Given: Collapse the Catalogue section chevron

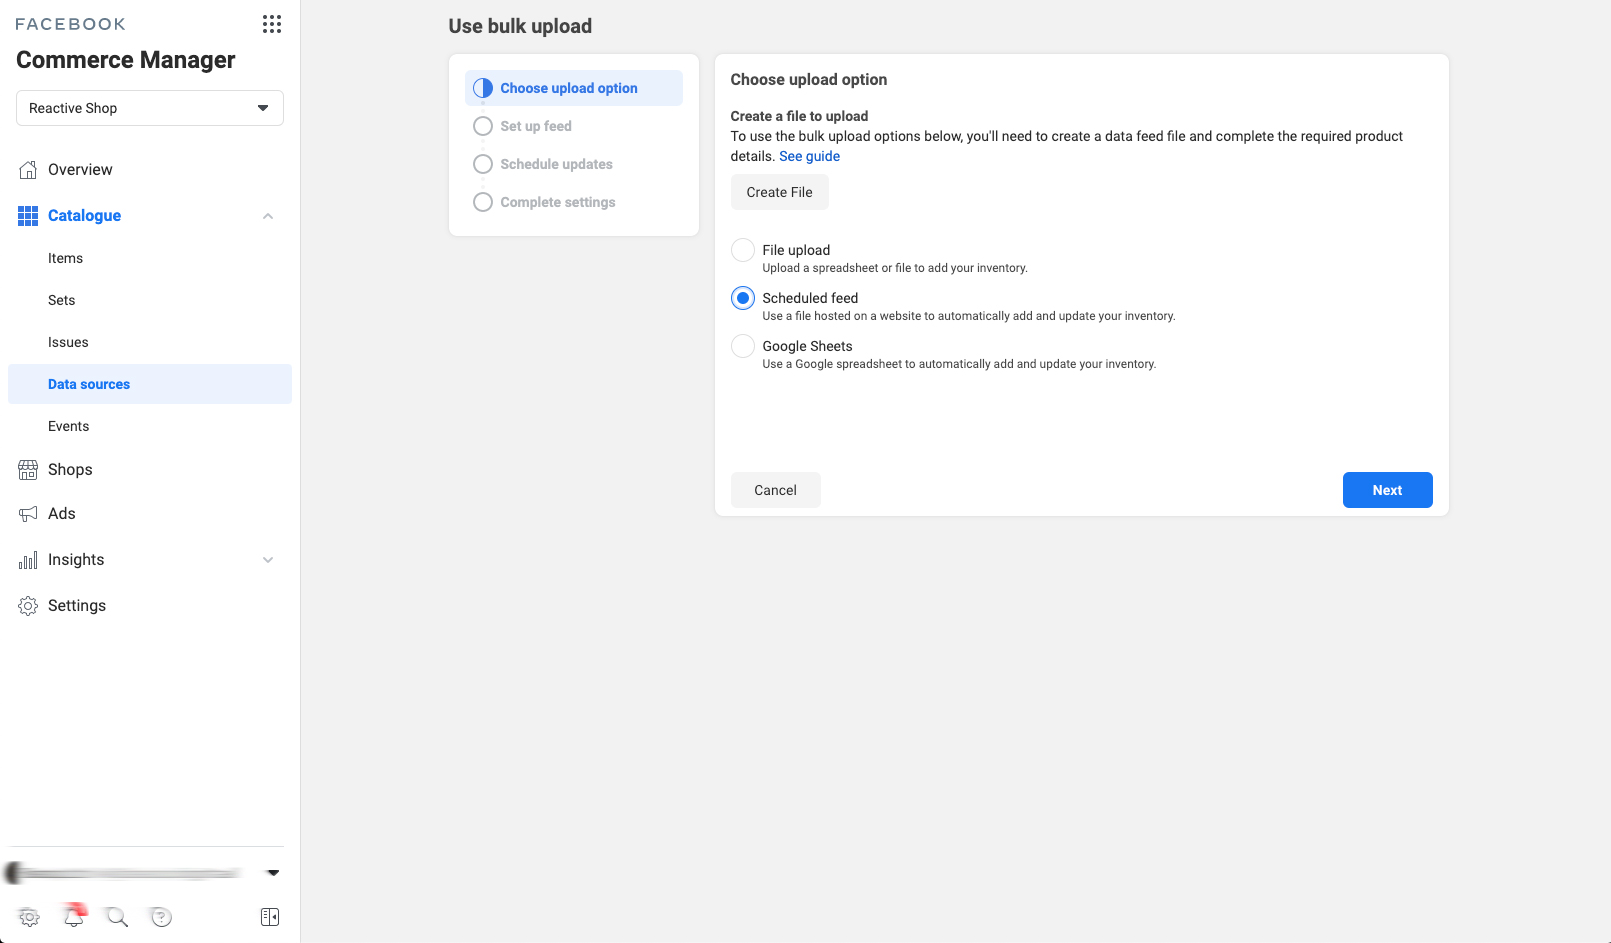Looking at the screenshot, I should [268, 216].
